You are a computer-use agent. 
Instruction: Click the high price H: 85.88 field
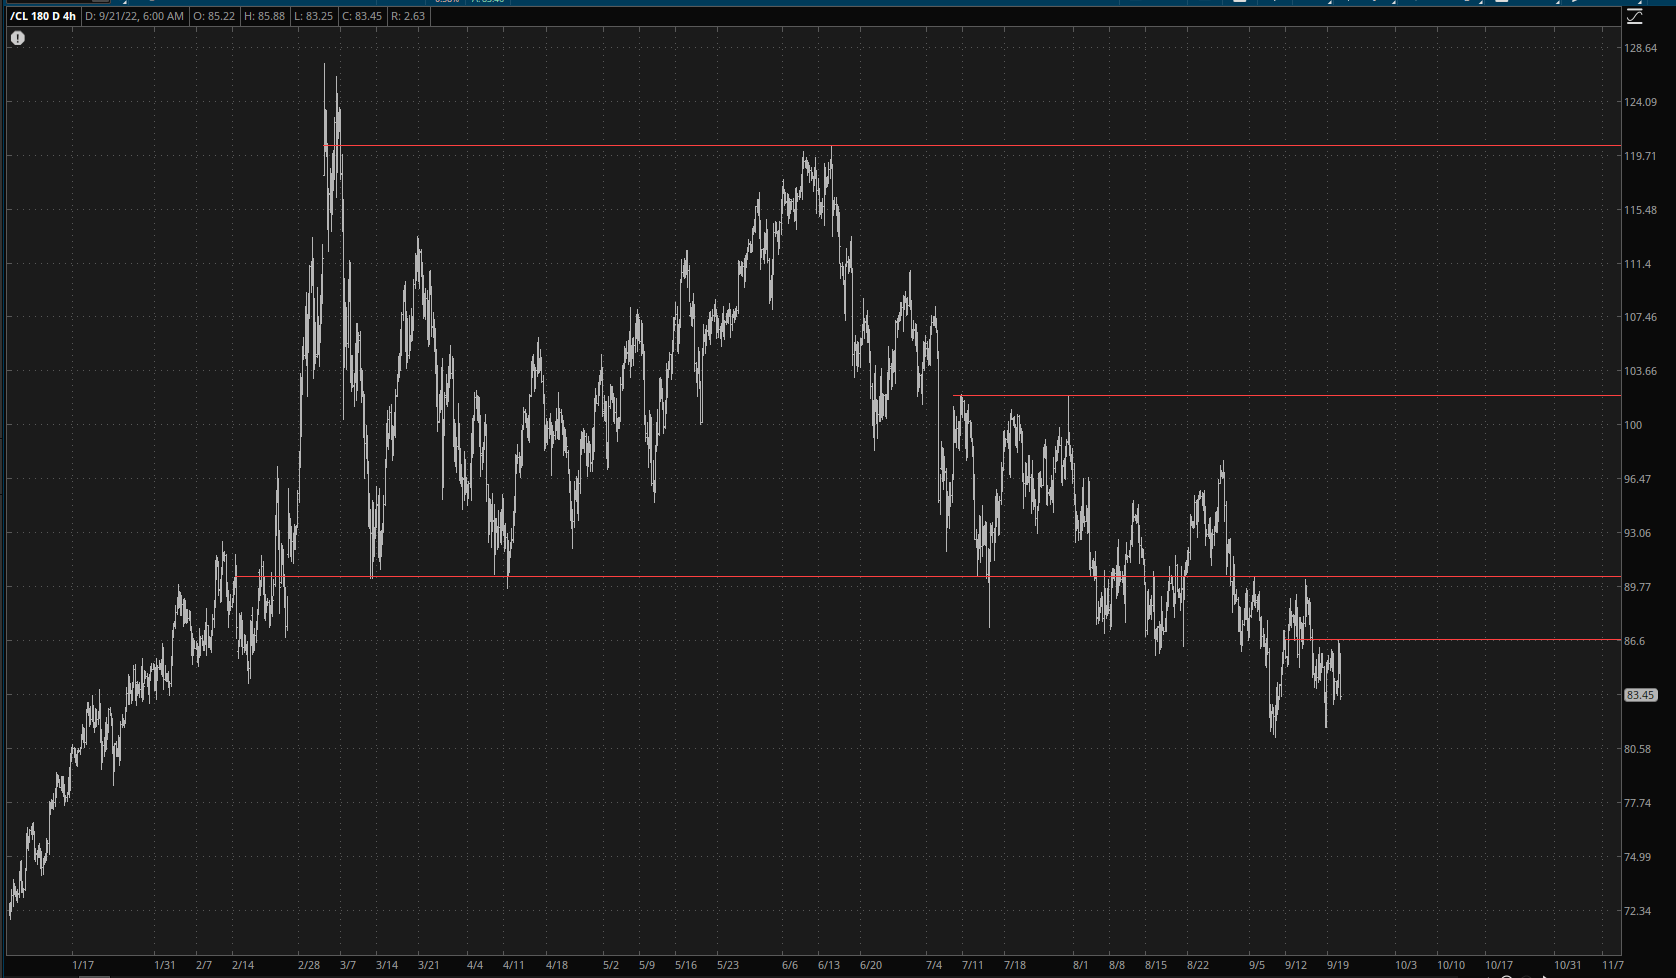tap(264, 16)
